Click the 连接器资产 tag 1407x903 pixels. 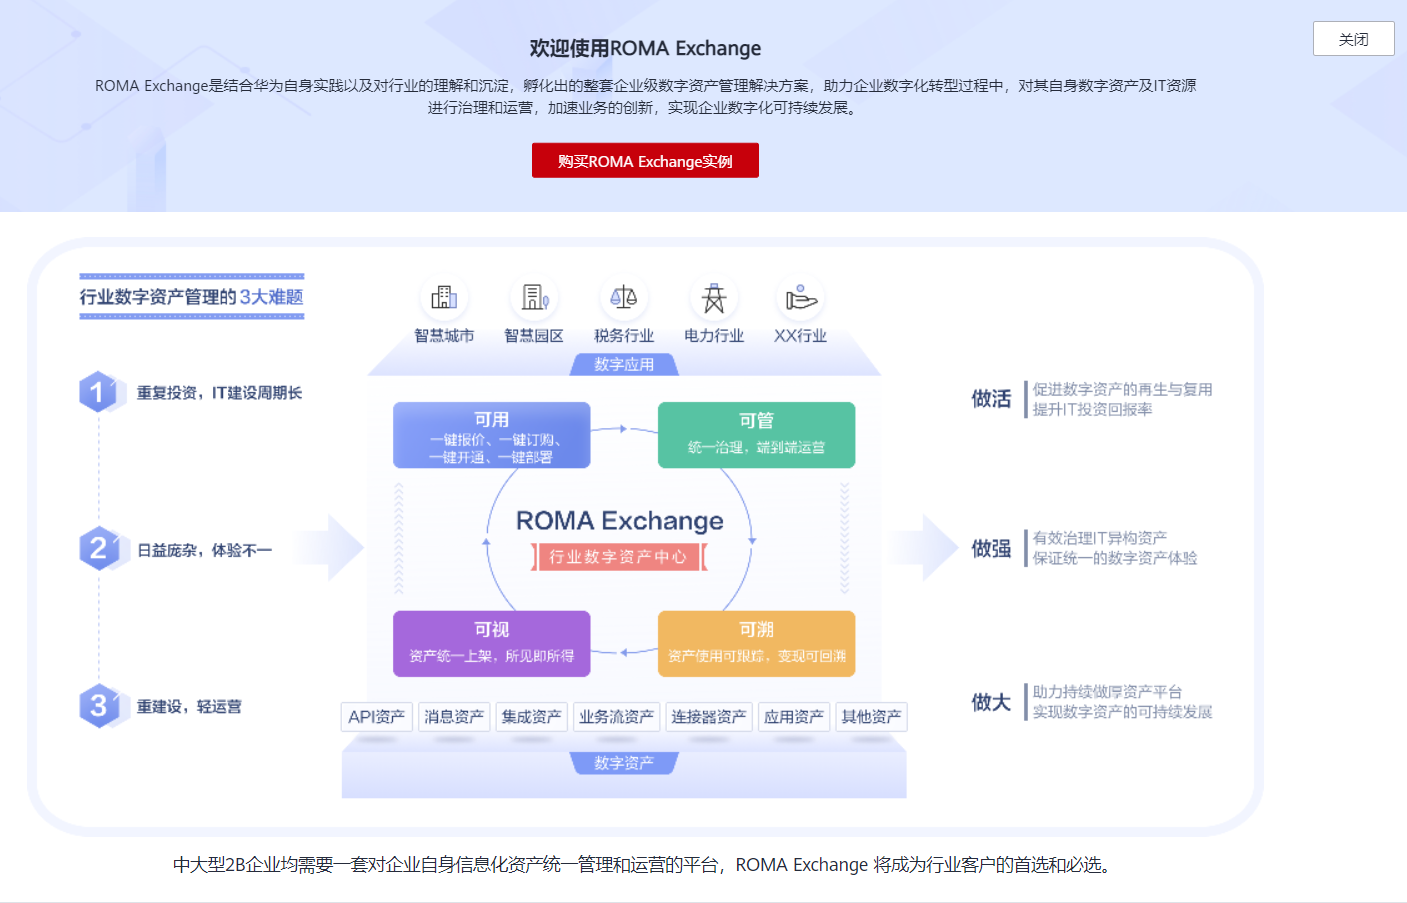[709, 717]
